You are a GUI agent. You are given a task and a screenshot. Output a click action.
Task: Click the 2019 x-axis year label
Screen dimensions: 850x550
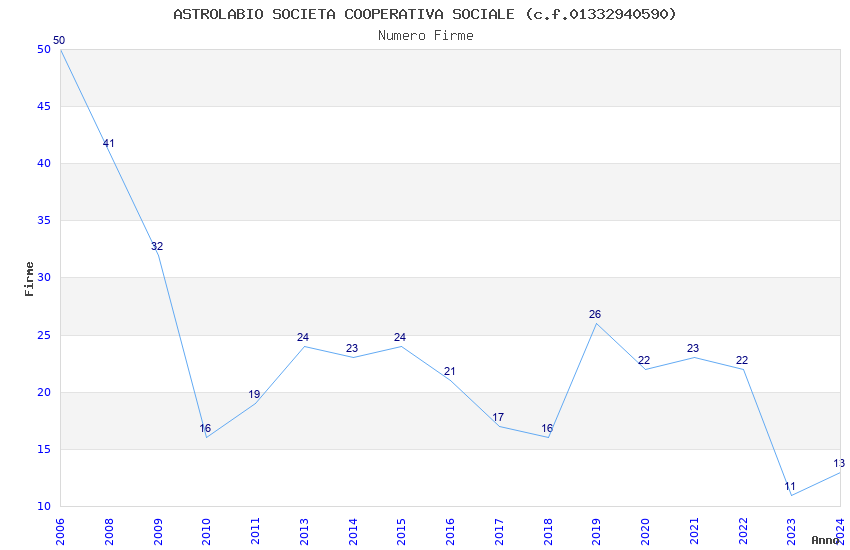click(x=596, y=531)
